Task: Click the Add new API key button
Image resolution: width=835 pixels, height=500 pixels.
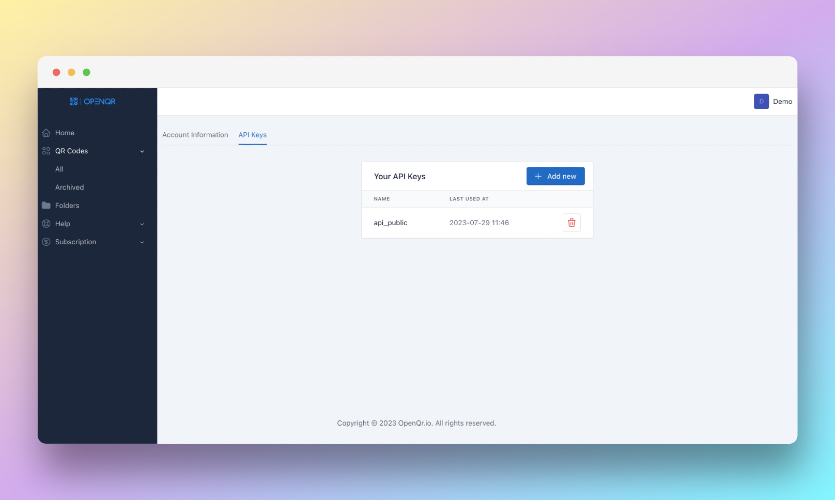Action: pyautogui.click(x=555, y=176)
